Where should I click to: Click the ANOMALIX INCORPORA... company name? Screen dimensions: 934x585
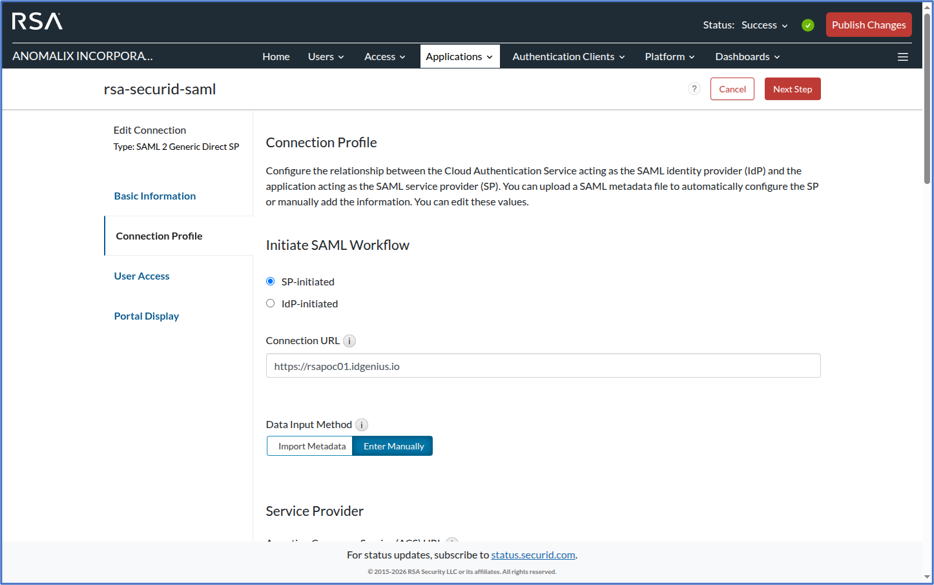[82, 56]
